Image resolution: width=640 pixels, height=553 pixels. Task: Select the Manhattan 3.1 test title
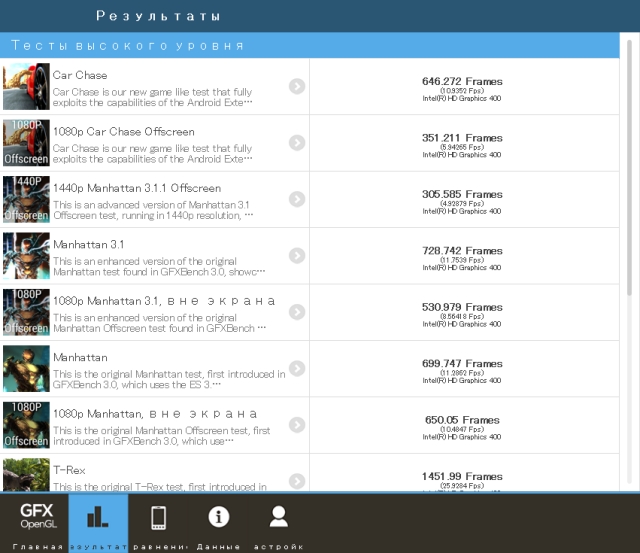tap(89, 244)
